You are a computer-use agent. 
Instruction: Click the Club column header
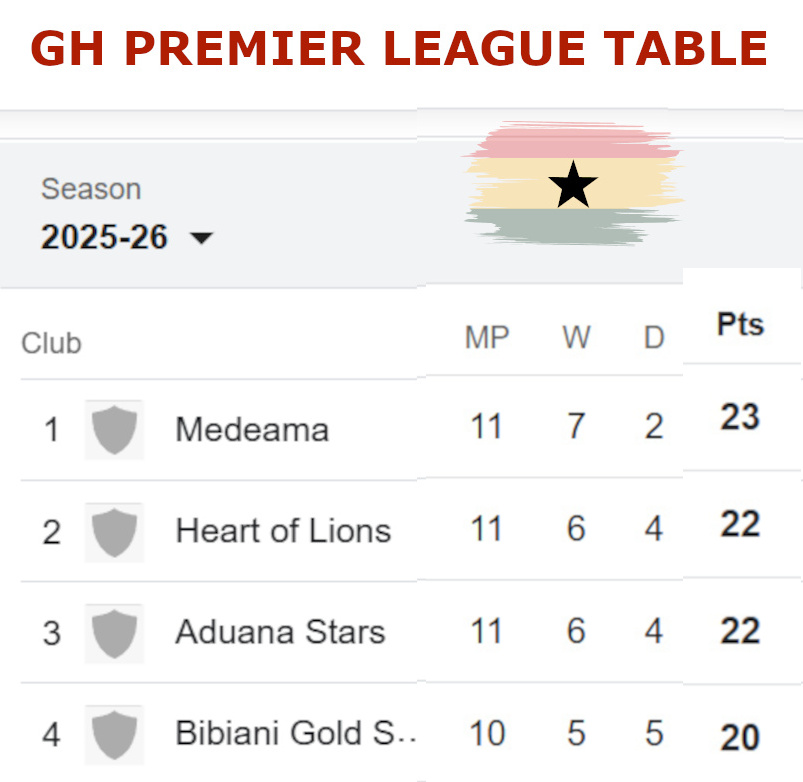[x=51, y=343]
